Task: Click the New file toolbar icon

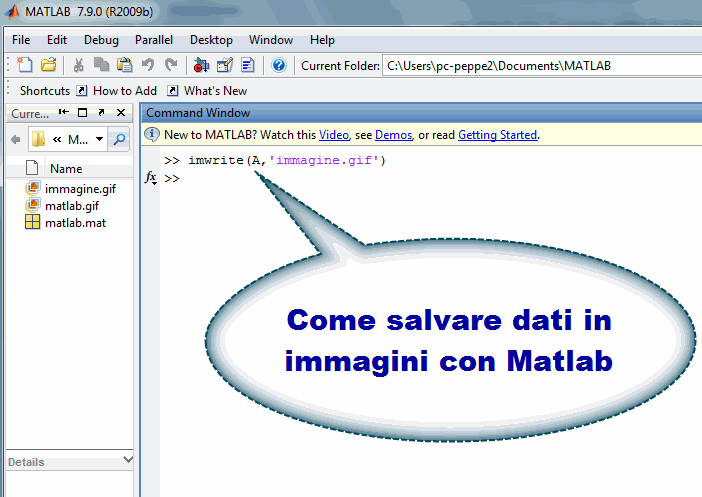Action: 25,65
